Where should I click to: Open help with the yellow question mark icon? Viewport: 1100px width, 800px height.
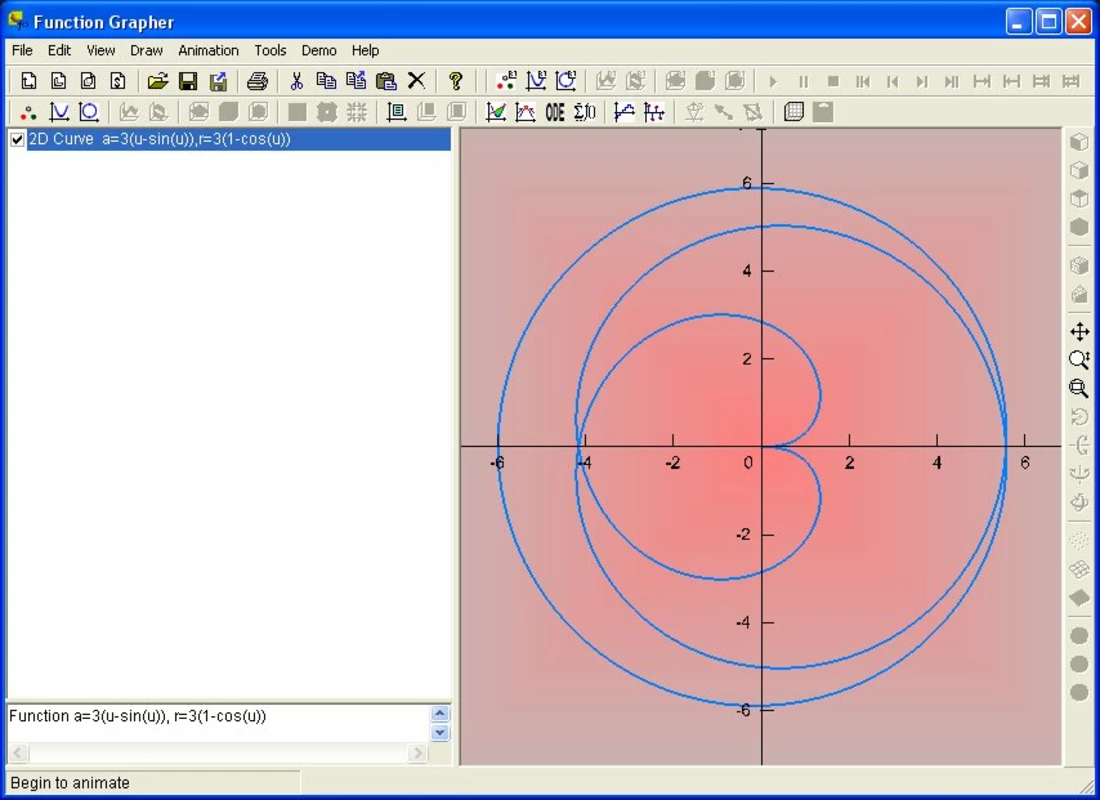456,81
